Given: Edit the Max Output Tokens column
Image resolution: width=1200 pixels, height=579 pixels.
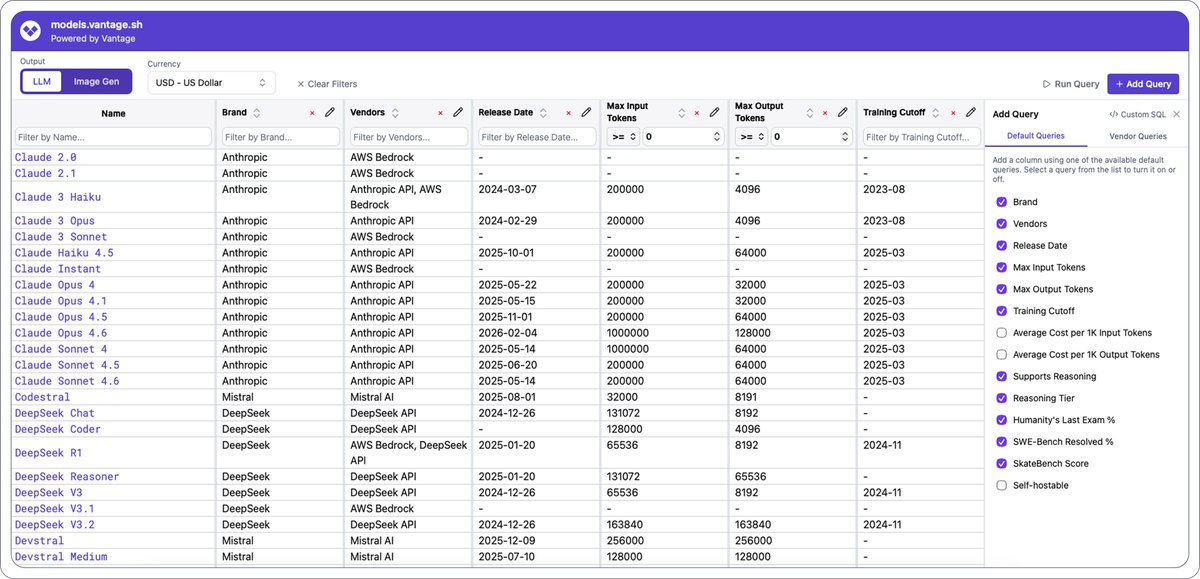Looking at the screenshot, I should point(842,113).
